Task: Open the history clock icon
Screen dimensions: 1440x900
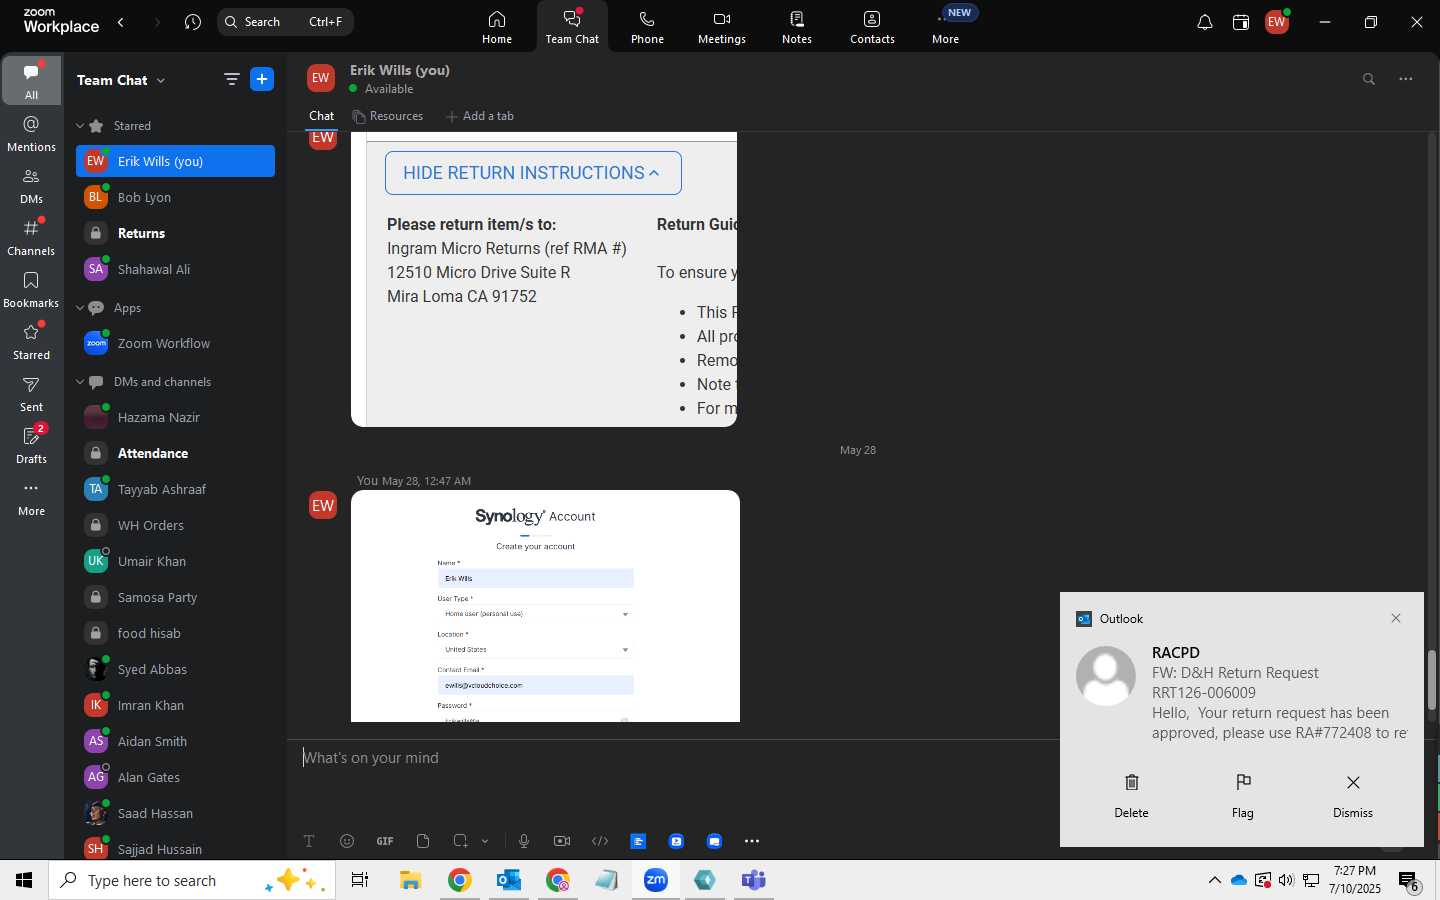Action: [x=193, y=22]
